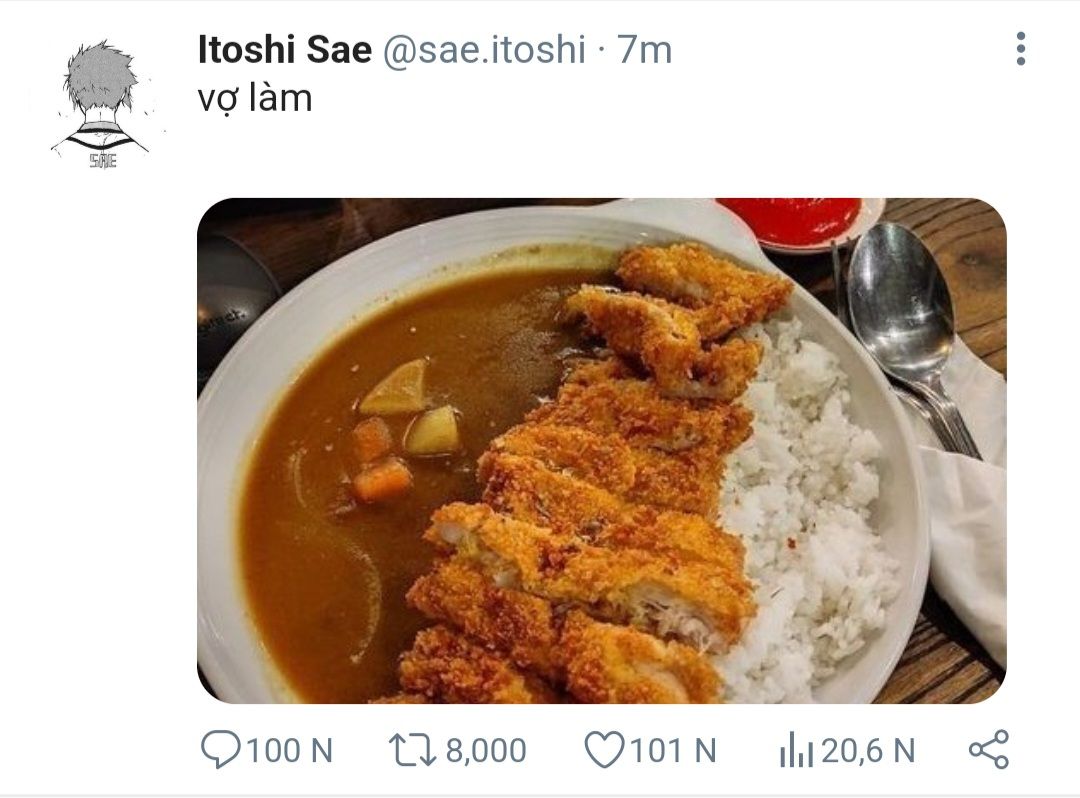This screenshot has width=1080, height=798.
Task: Select the post text "vợ làm"
Action: click(x=255, y=98)
